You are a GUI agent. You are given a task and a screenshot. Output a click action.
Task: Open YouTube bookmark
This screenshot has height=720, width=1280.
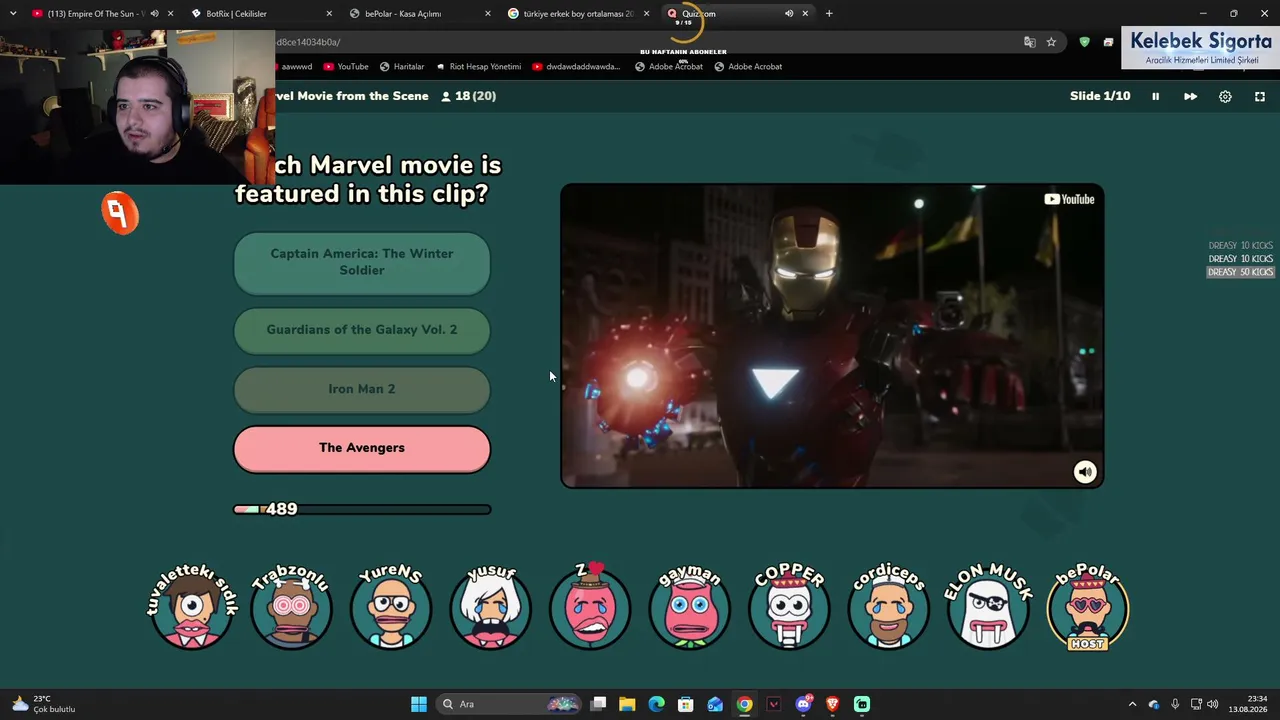345,67
